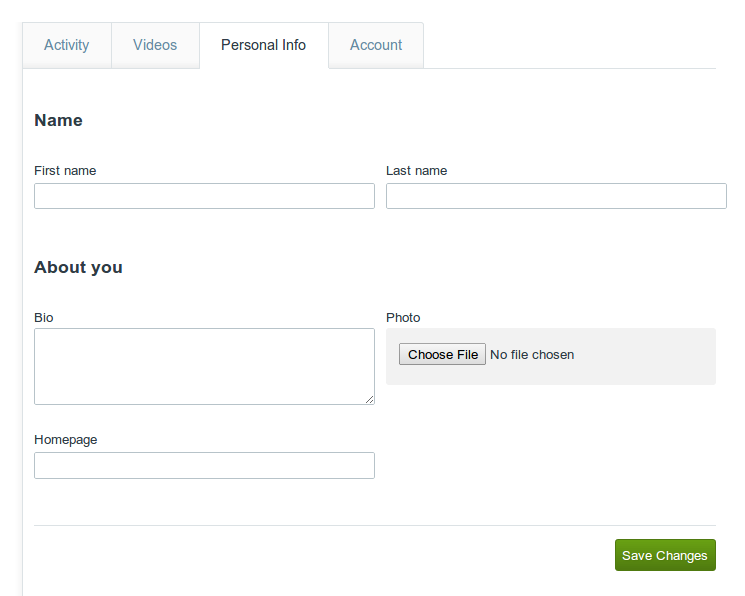Image resolution: width=745 pixels, height=596 pixels.
Task: Click the green Save Changes button
Action: [665, 555]
